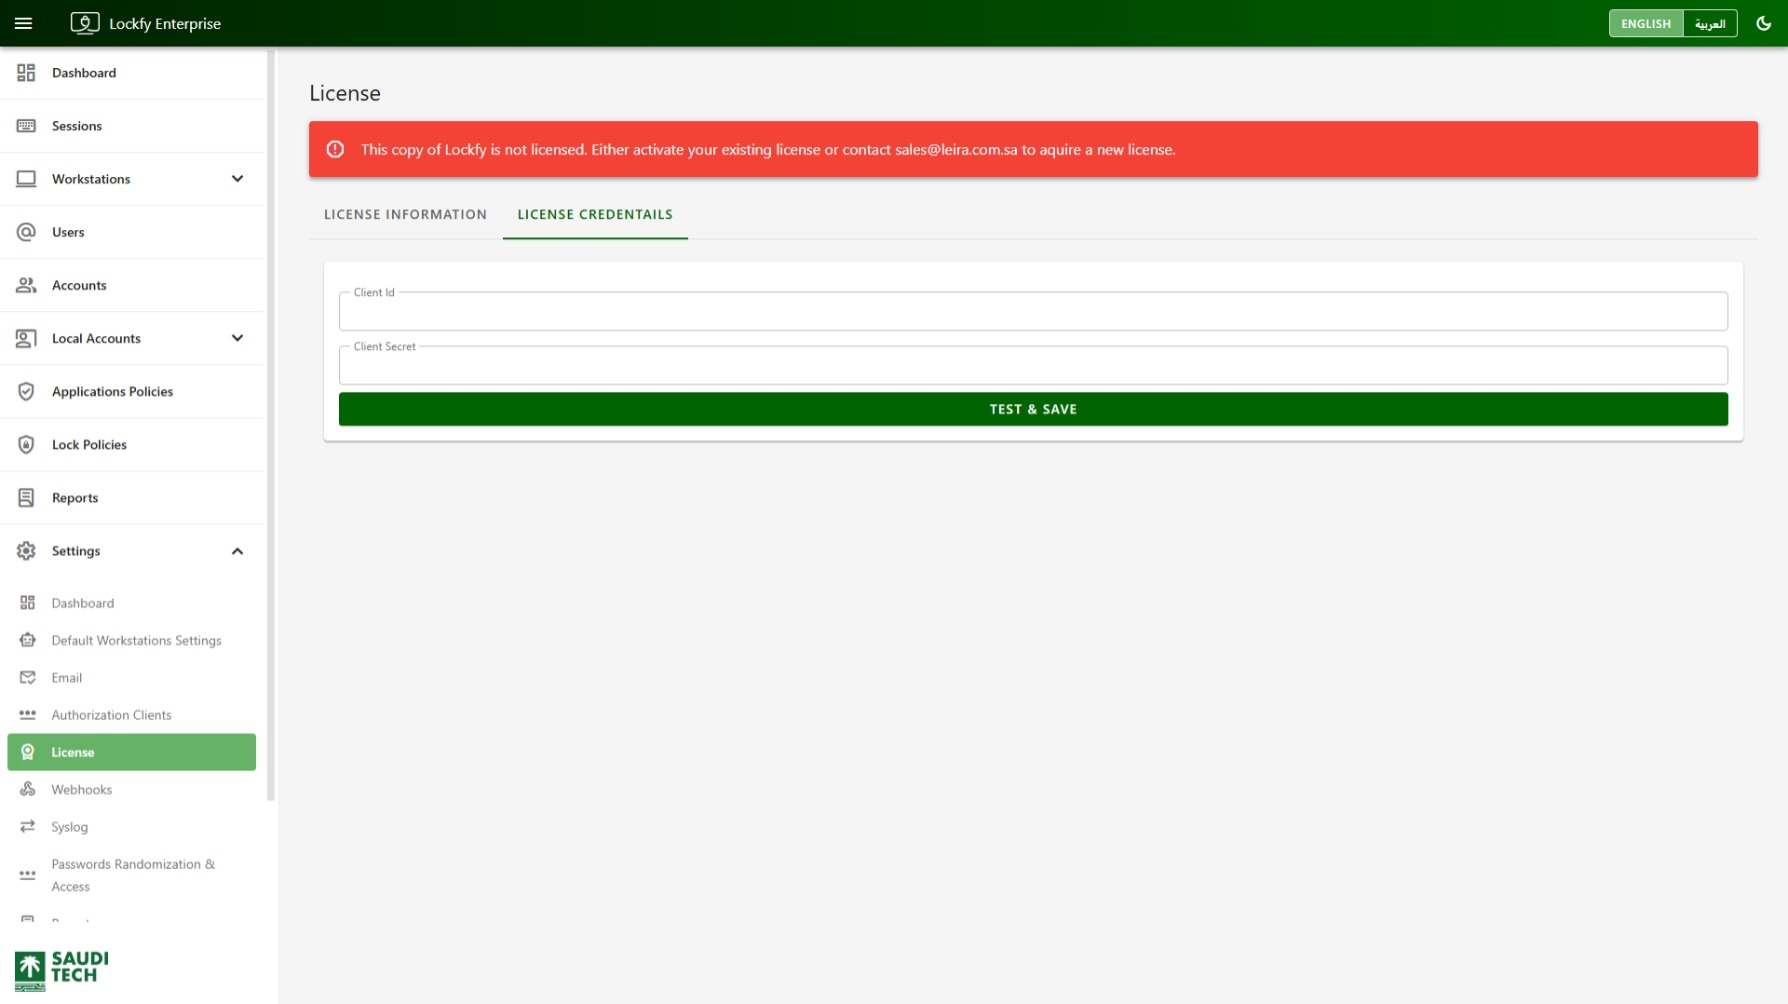This screenshot has height=1004, width=1788.
Task: Click the Email envelope icon in Settings
Action: 28,678
